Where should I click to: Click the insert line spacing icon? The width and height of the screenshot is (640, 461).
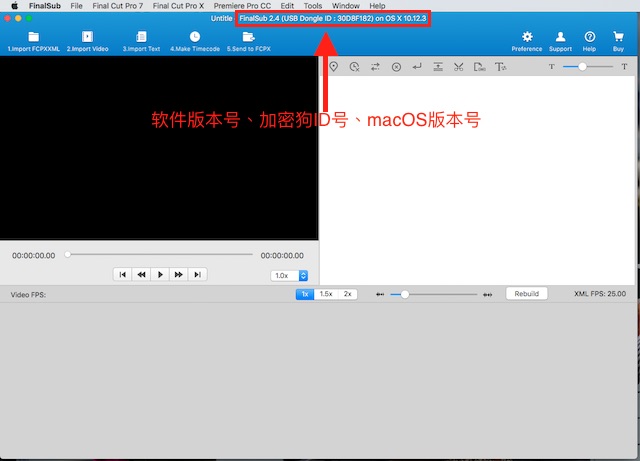(438, 67)
